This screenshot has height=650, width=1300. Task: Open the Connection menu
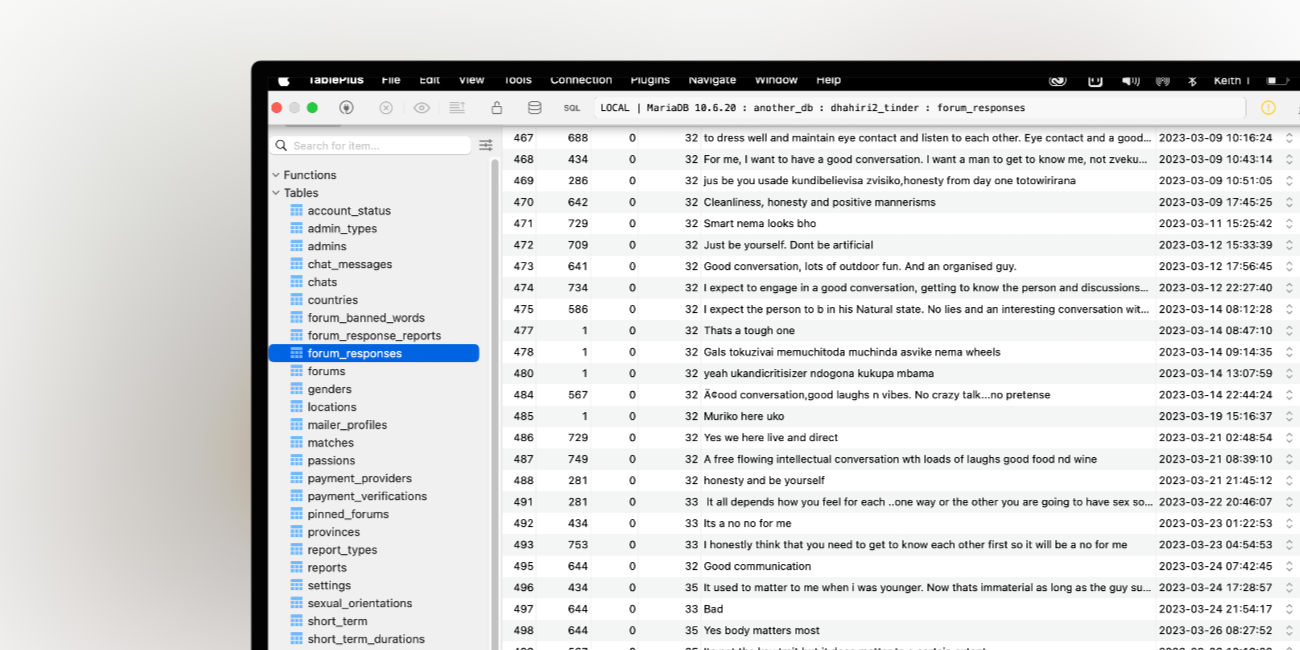580,80
